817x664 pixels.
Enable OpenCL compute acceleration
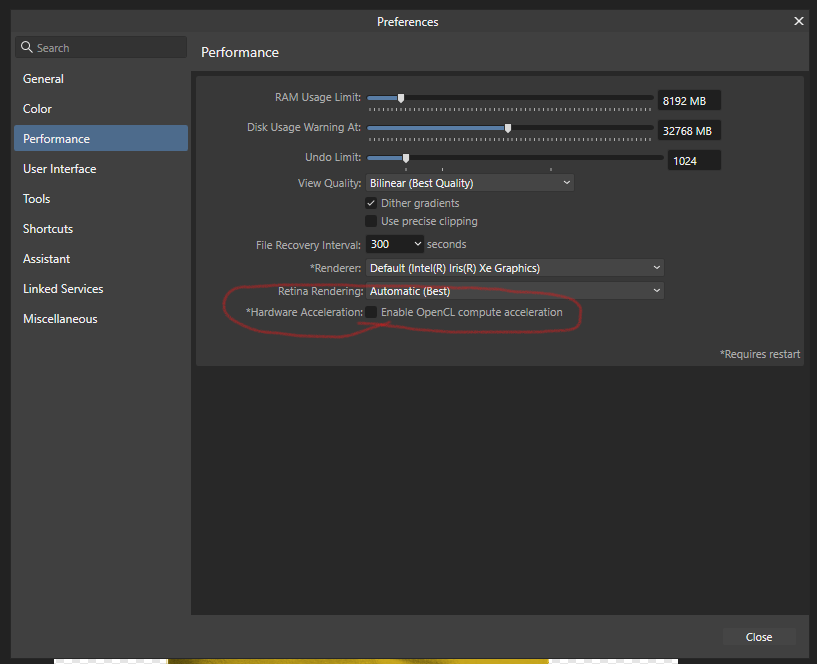pyautogui.click(x=370, y=312)
